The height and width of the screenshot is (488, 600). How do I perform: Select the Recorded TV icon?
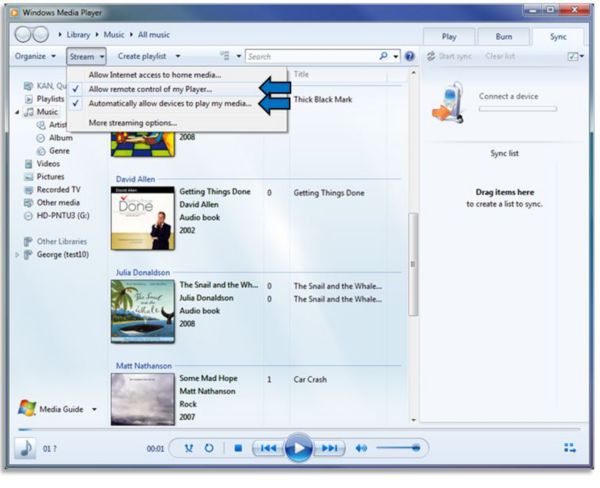(28, 190)
